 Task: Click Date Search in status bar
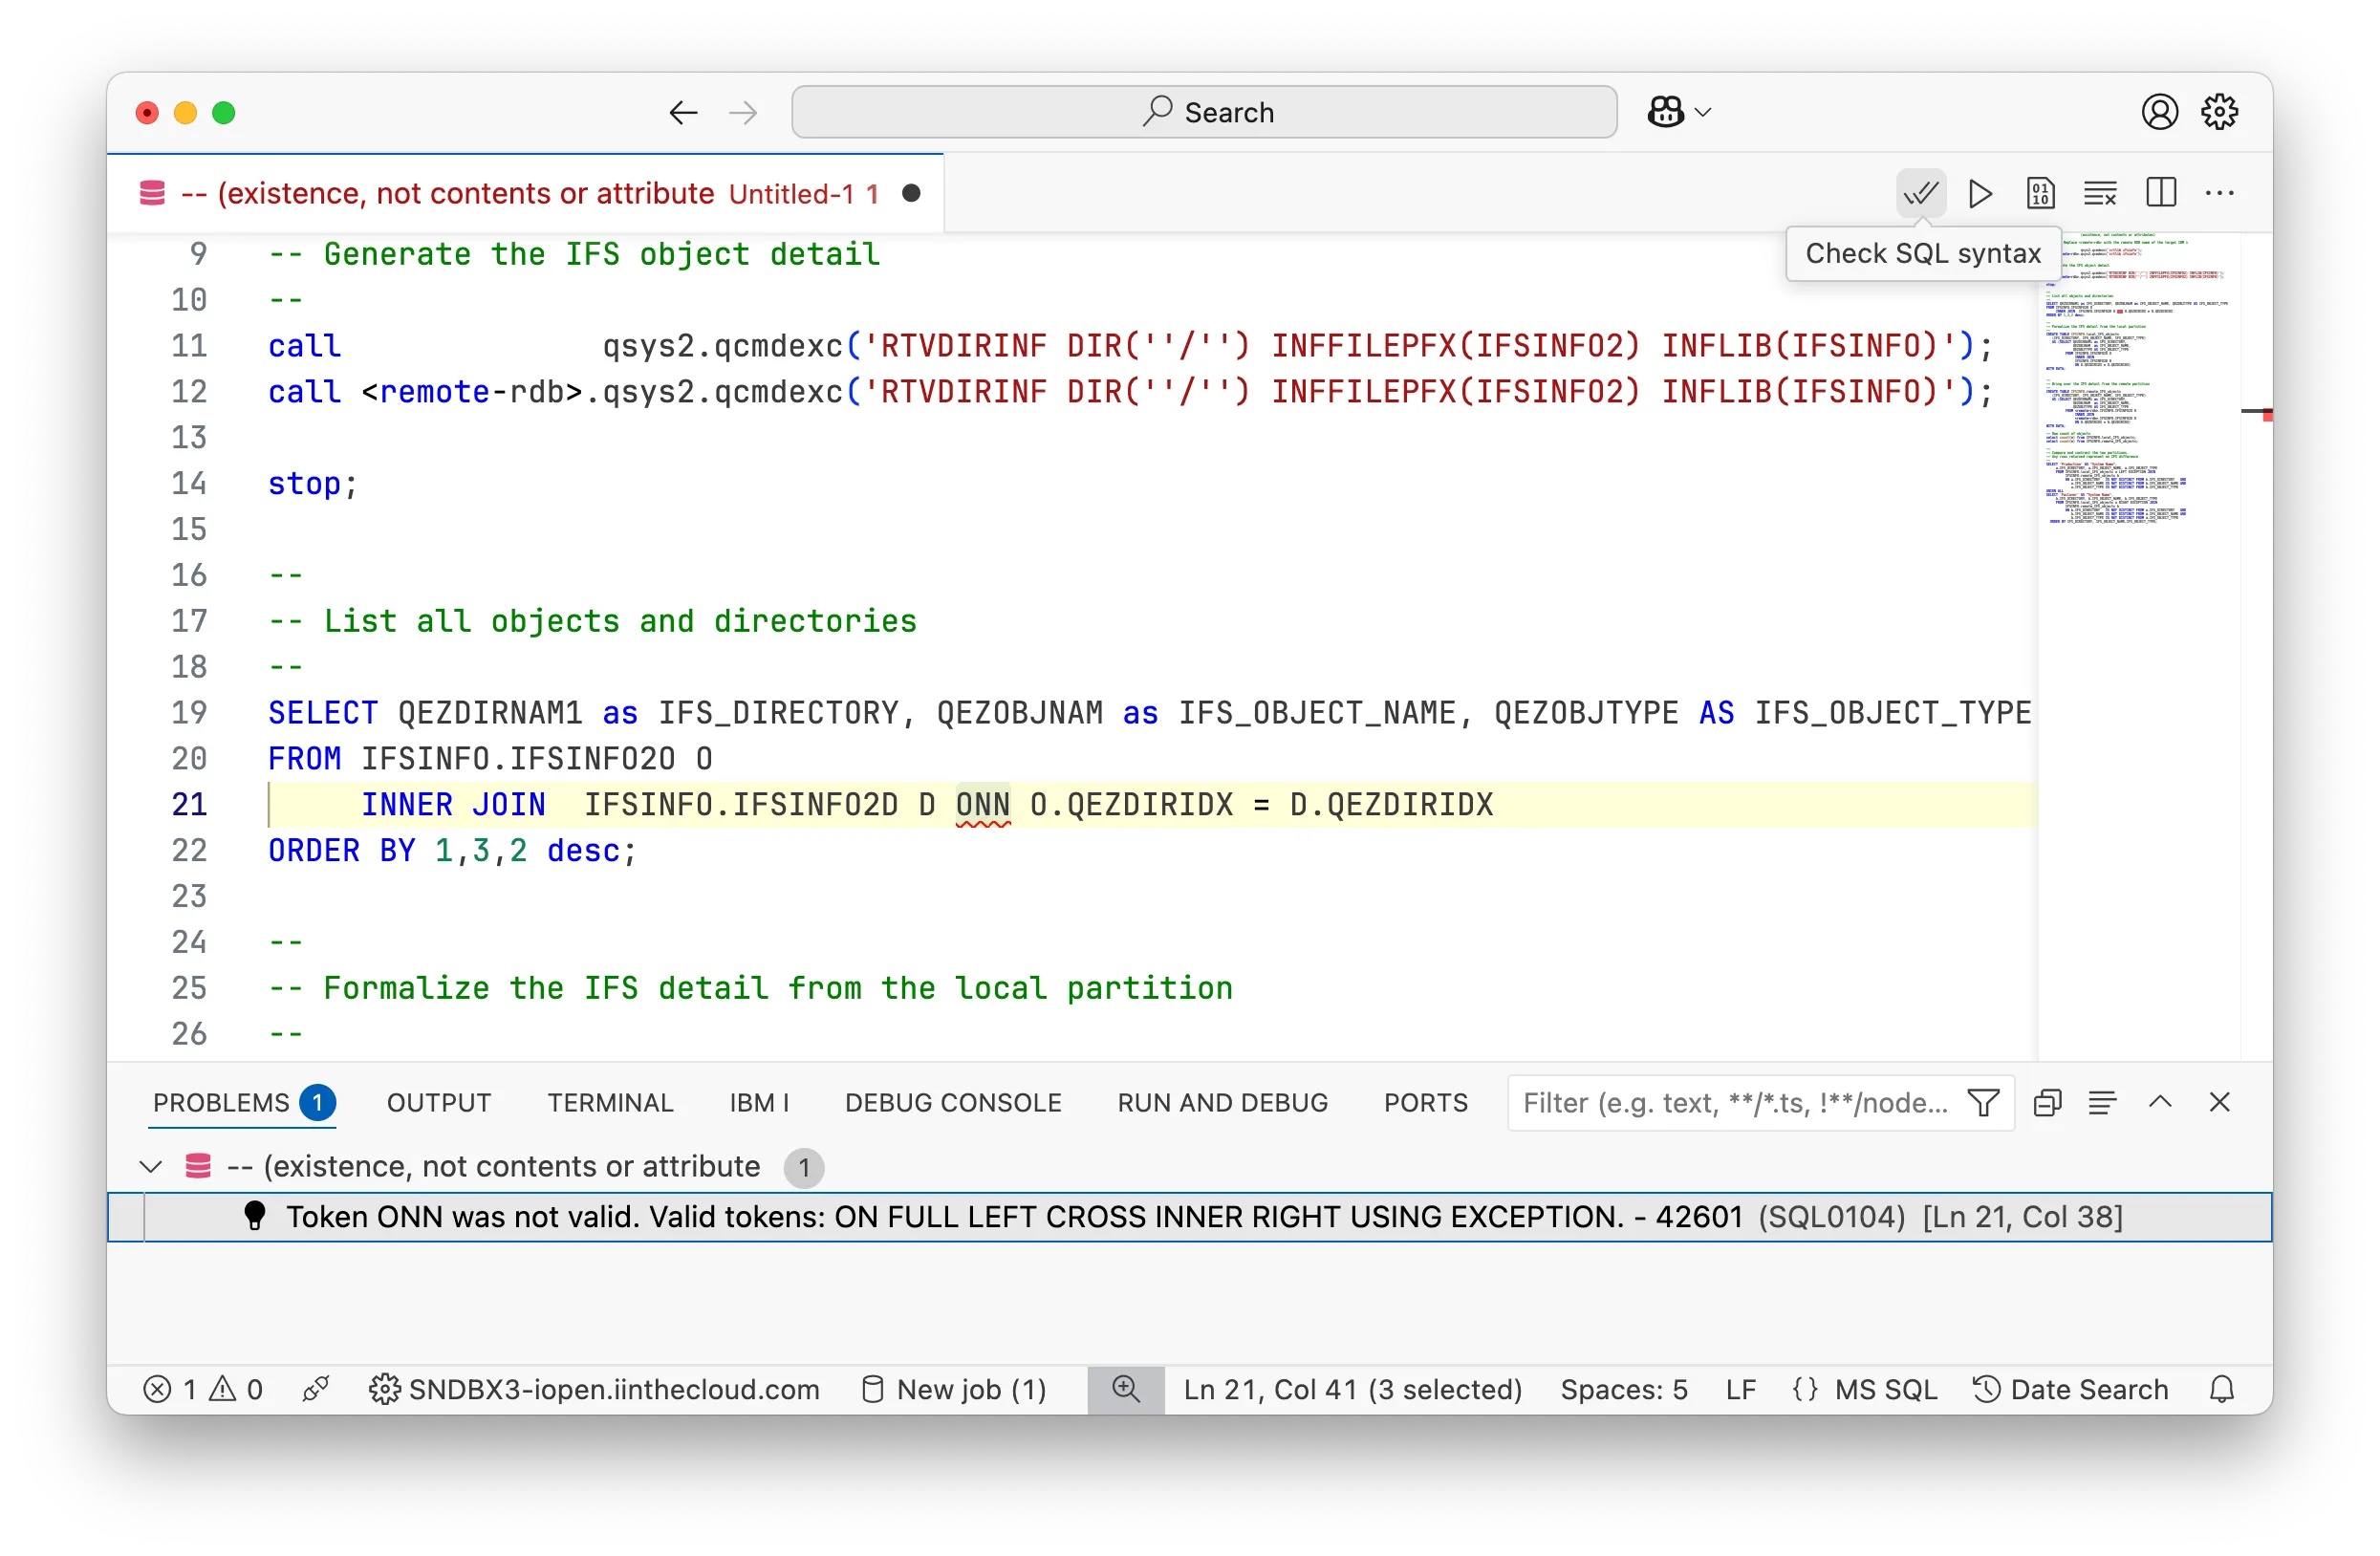coord(2070,1389)
